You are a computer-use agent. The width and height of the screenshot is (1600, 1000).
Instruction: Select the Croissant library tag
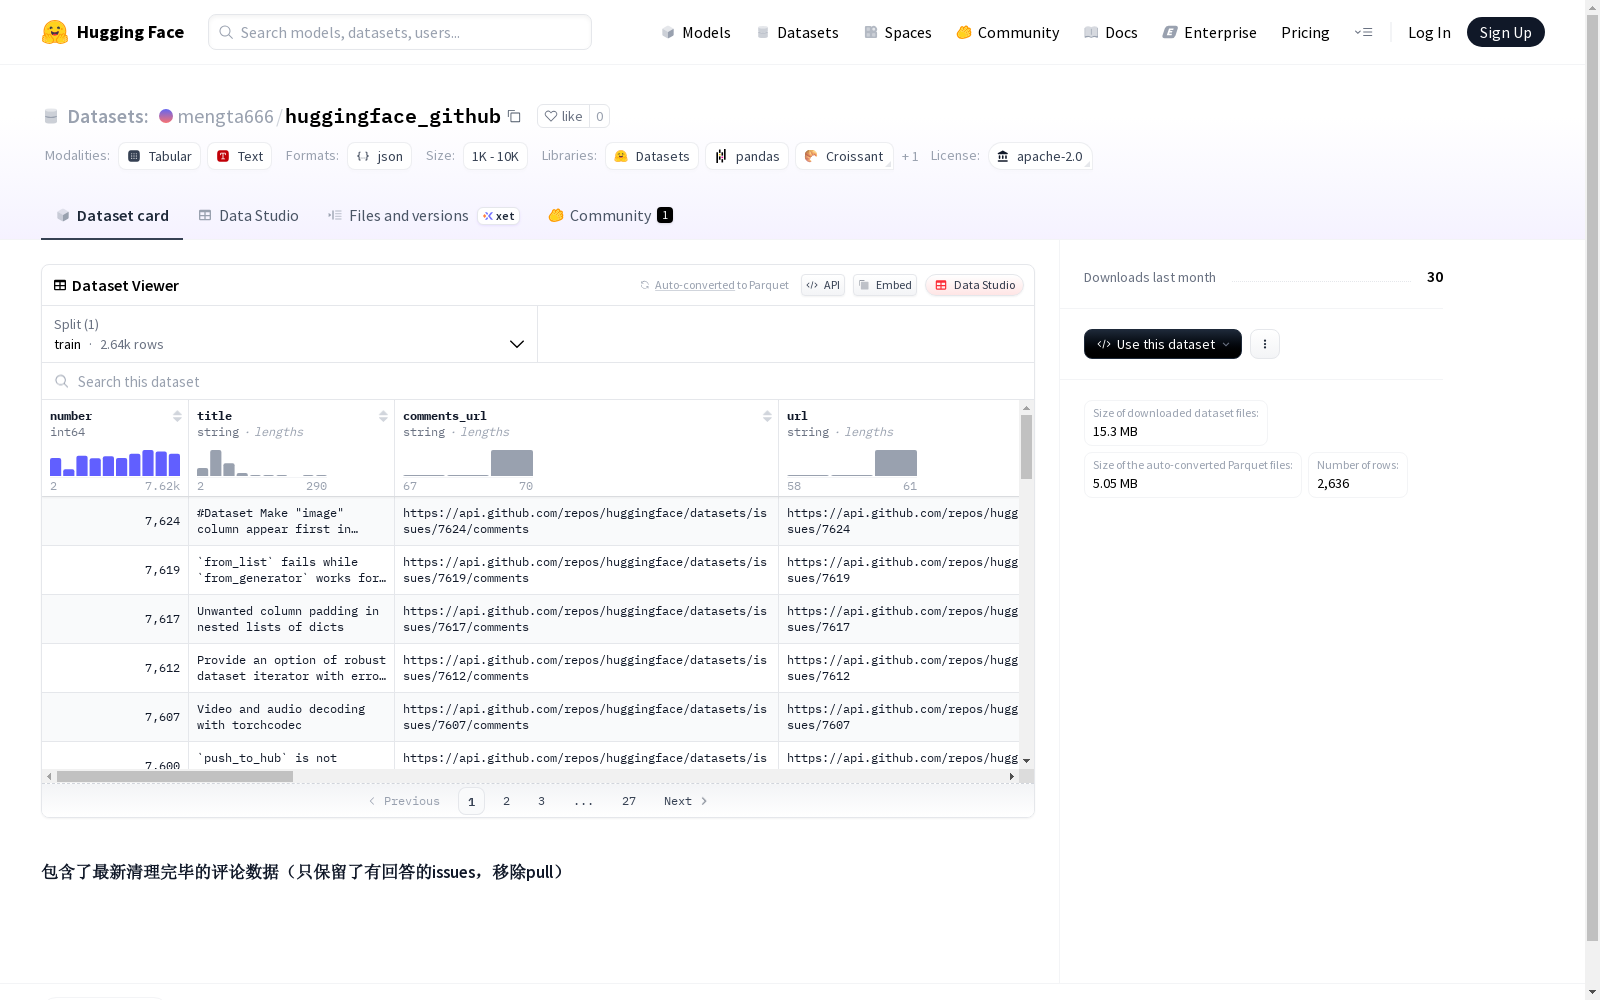845,156
